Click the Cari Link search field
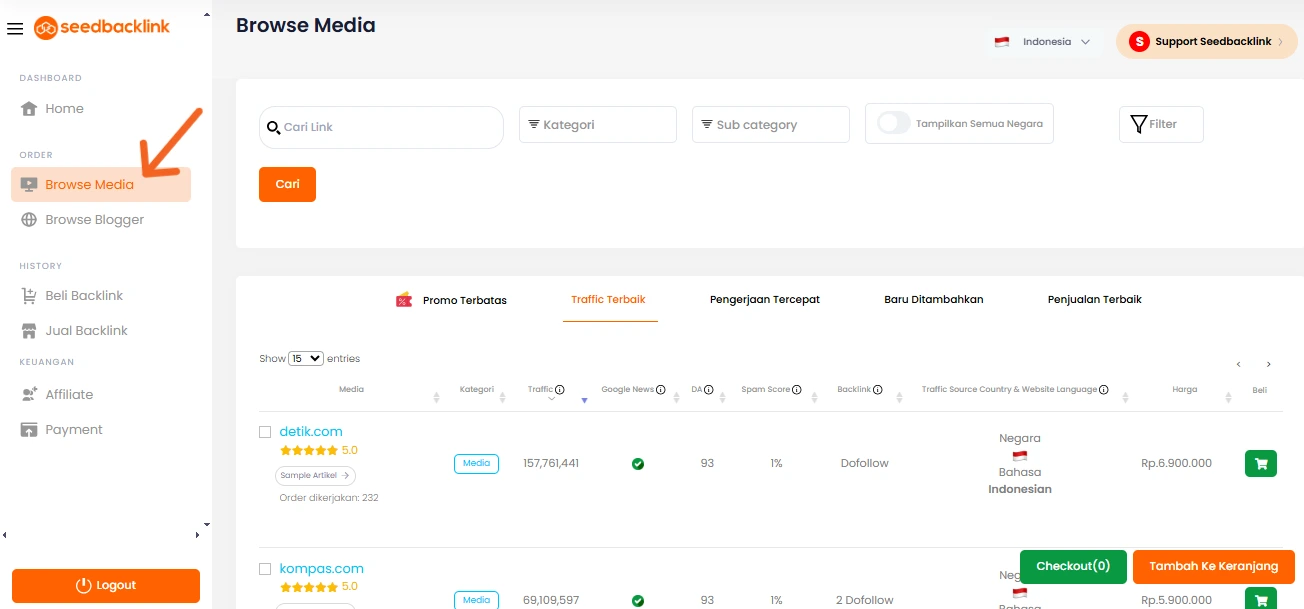 click(x=381, y=127)
